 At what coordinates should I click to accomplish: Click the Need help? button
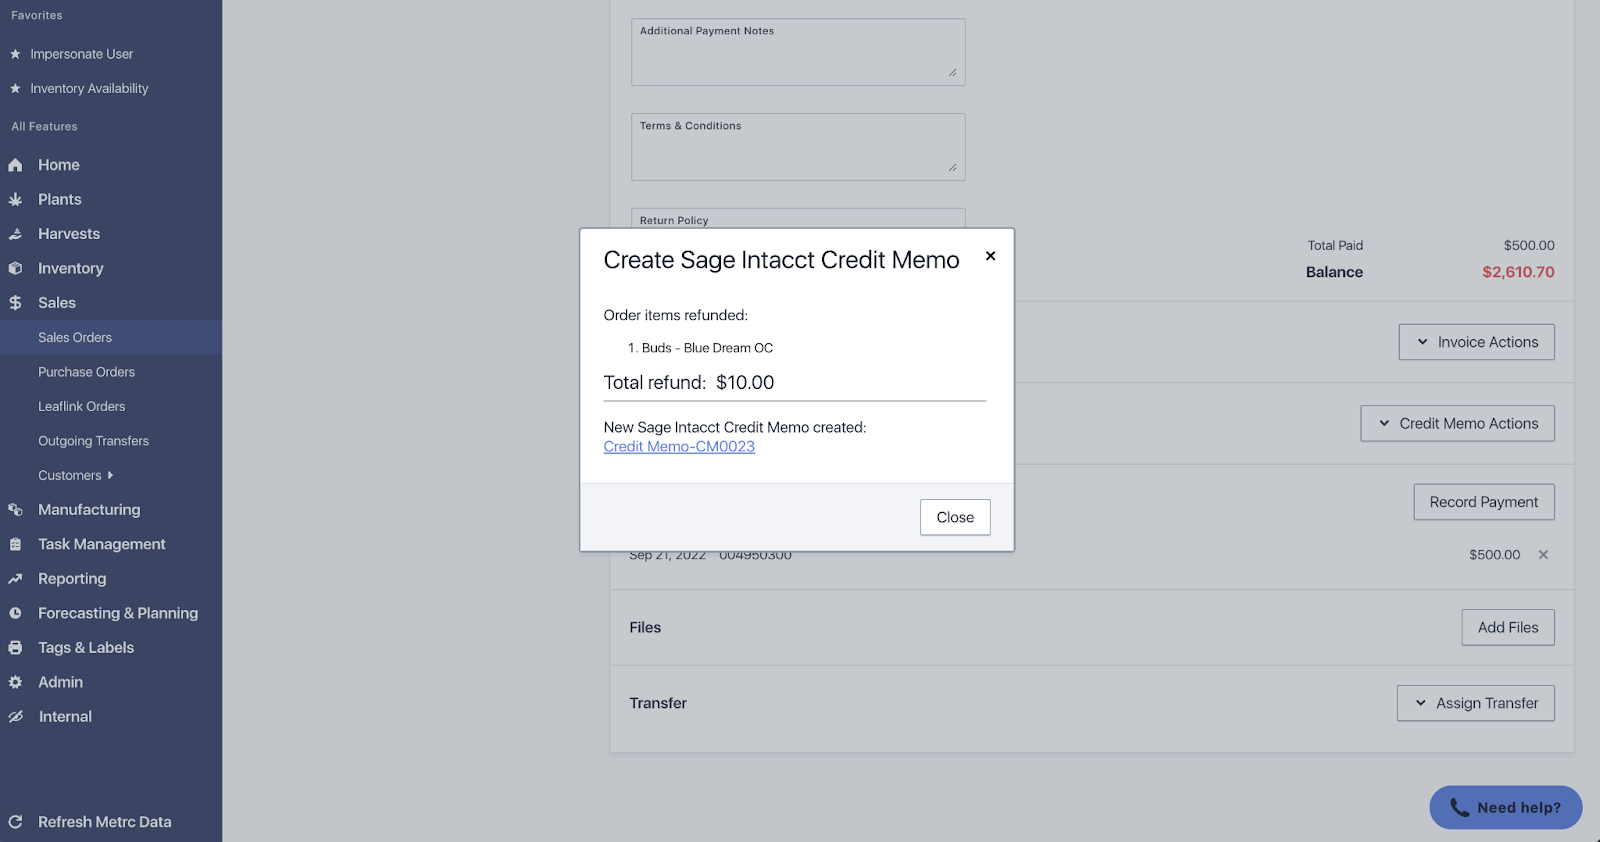(1505, 807)
